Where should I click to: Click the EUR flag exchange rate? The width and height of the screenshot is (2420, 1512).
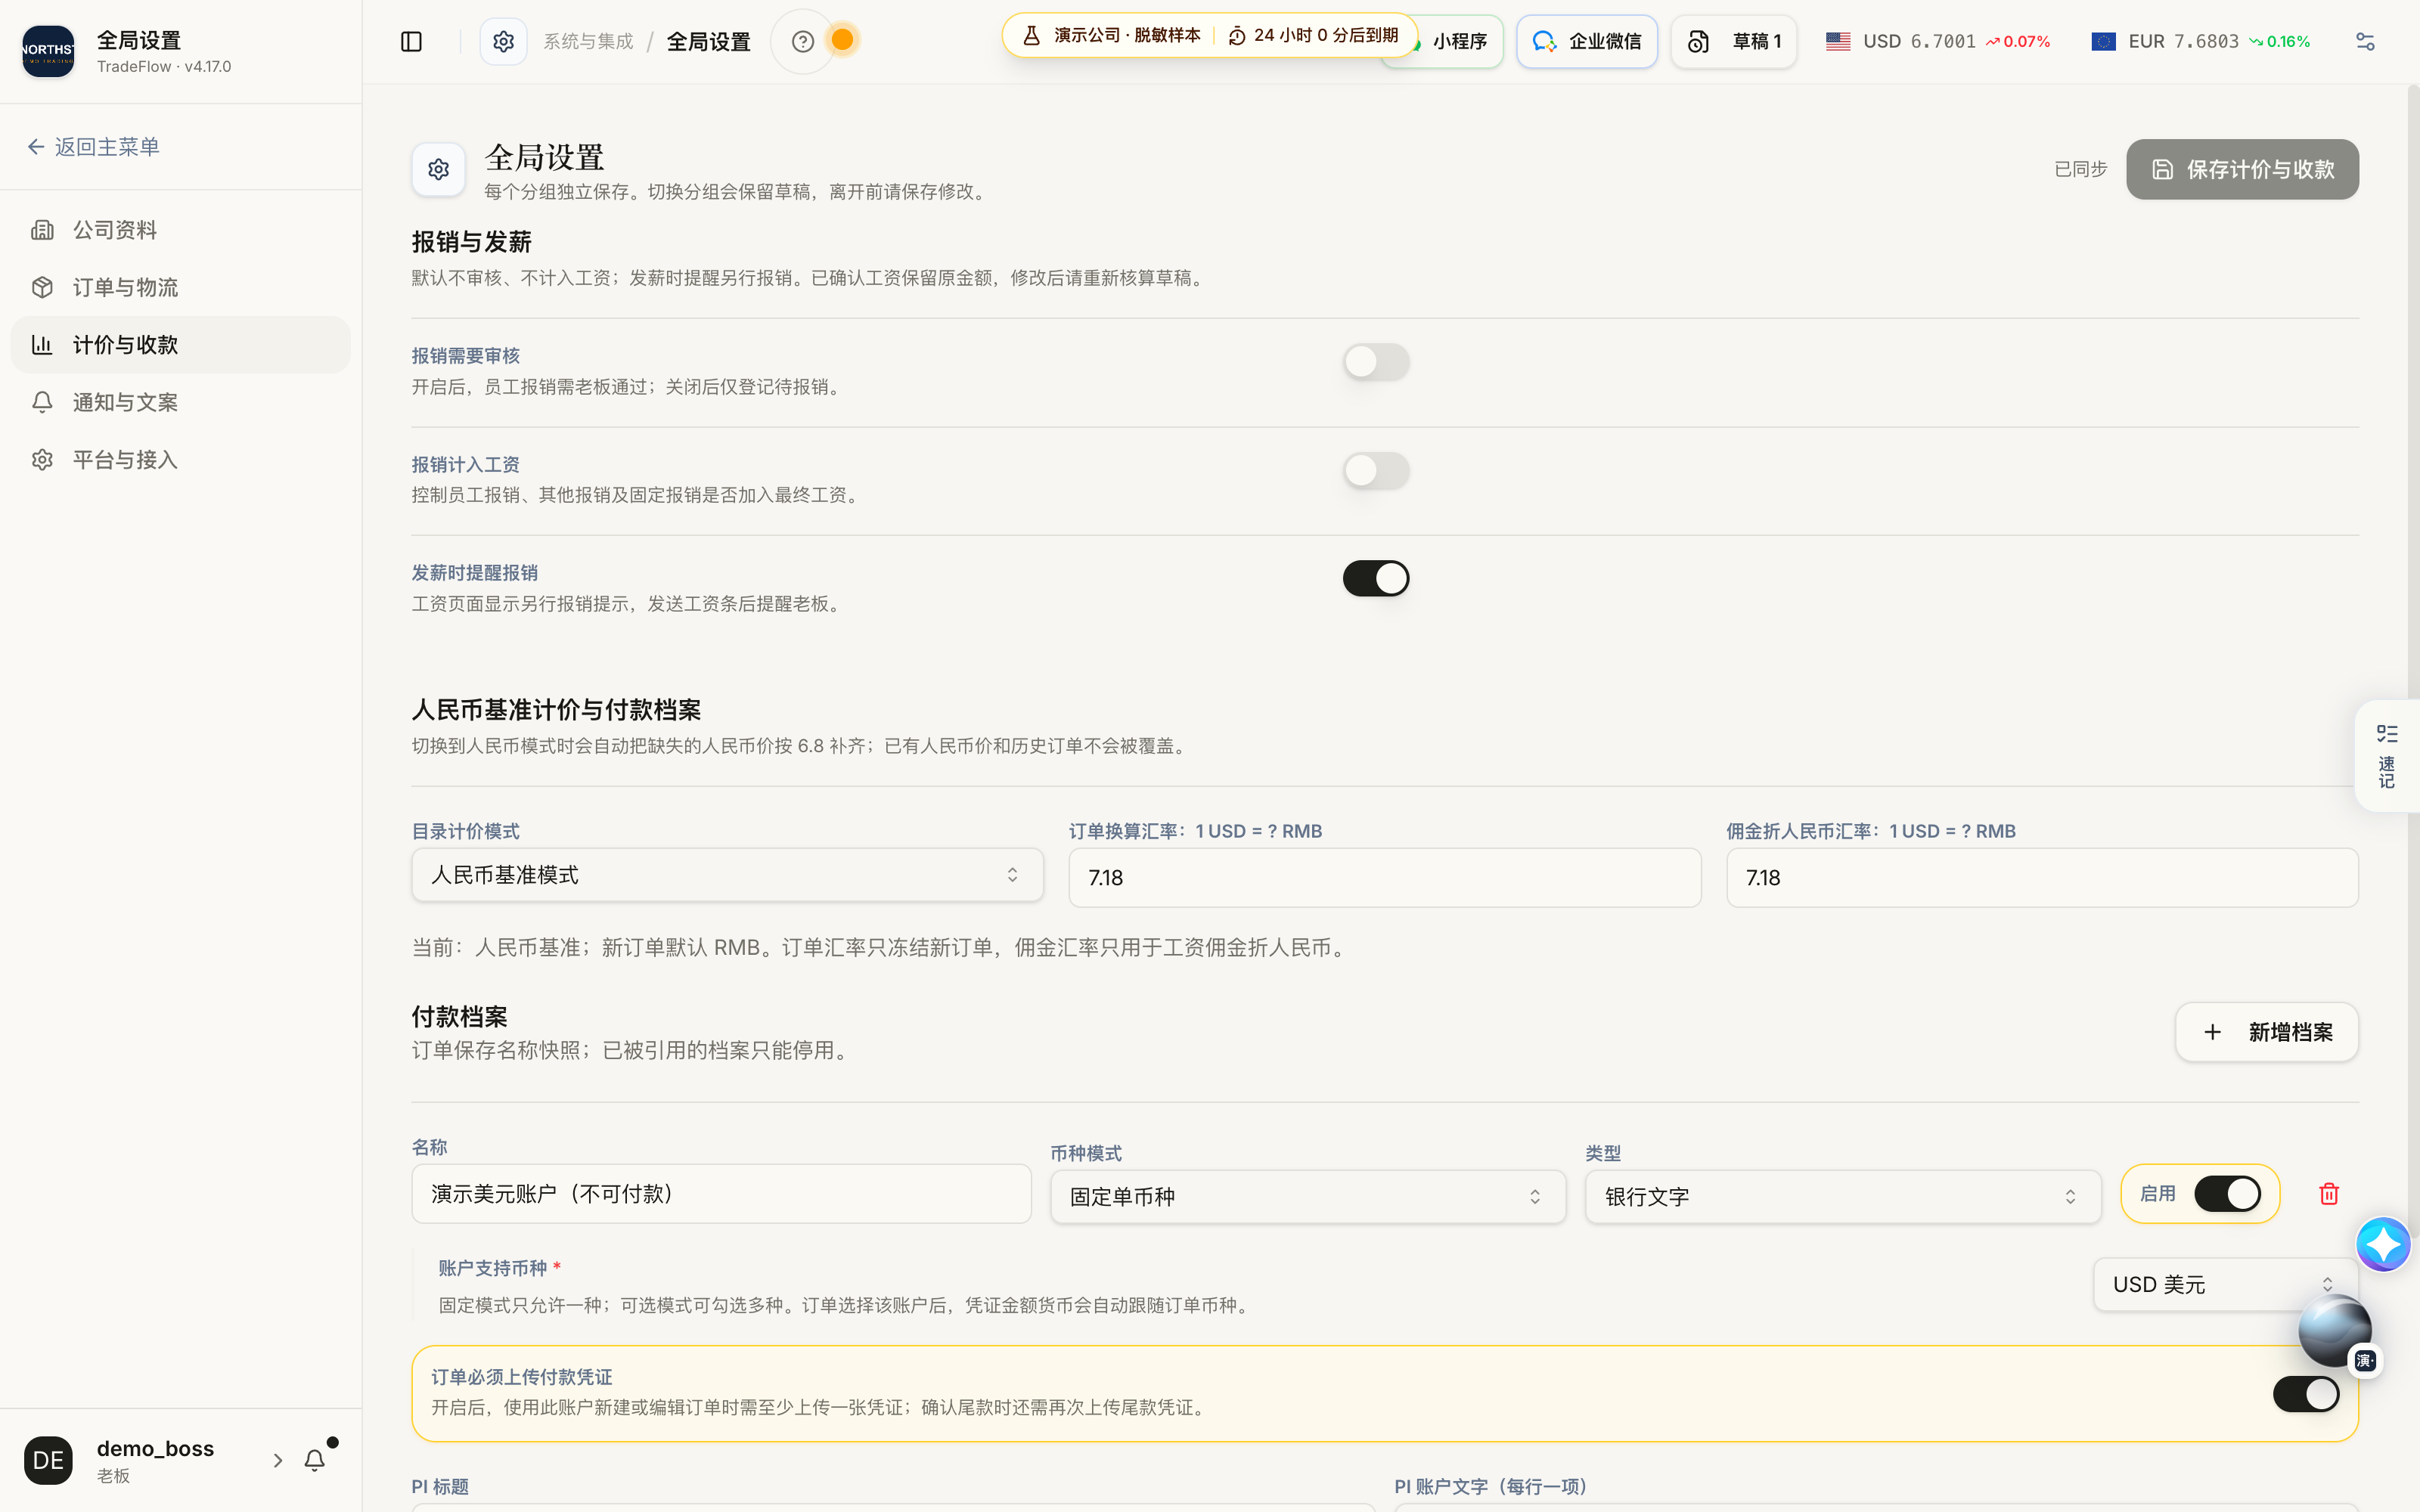tap(2200, 41)
